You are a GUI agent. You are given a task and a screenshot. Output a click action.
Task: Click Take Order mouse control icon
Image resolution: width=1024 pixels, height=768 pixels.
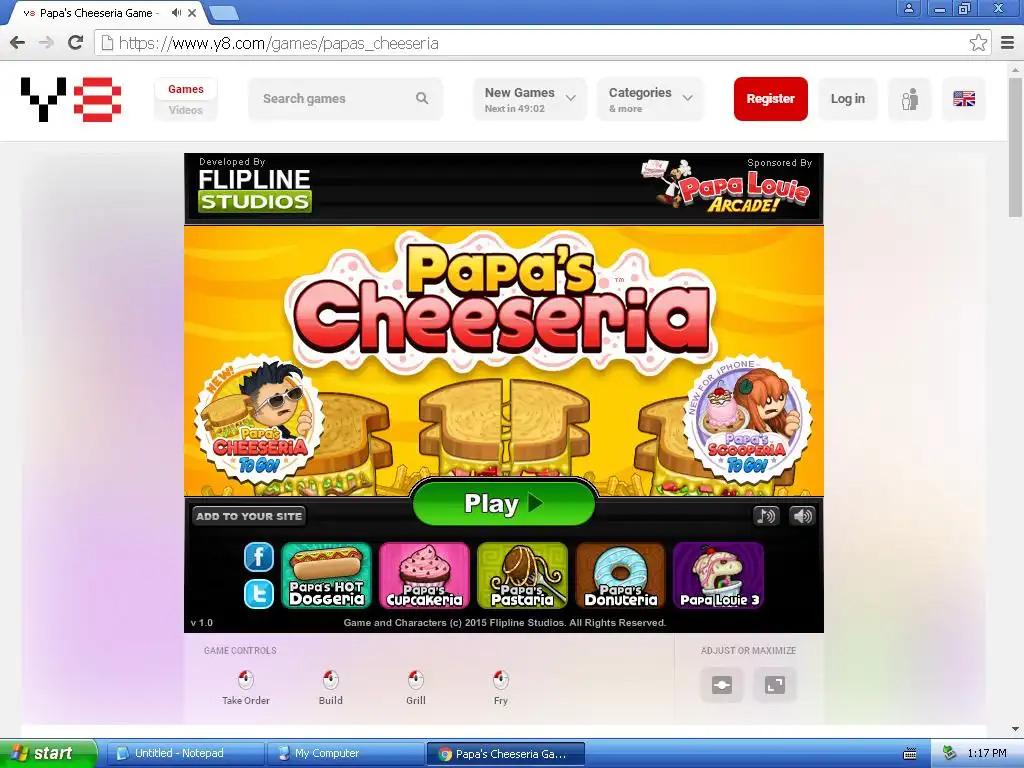point(246,679)
